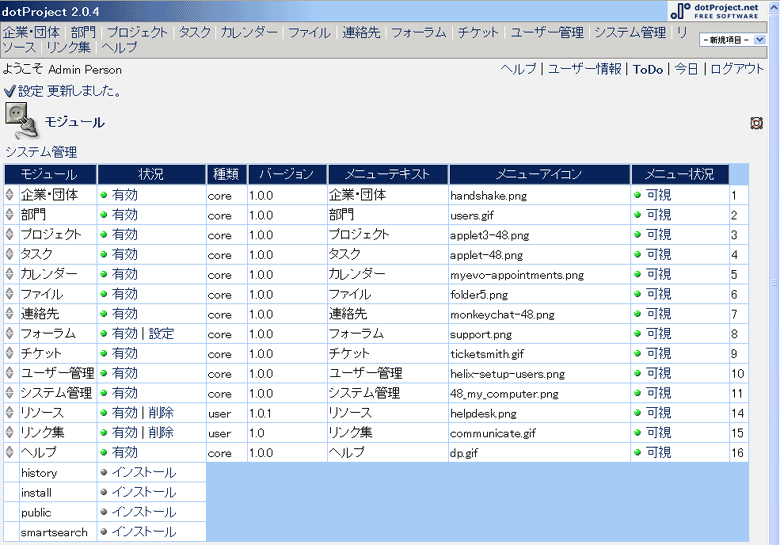Click grey status dot for public module
This screenshot has width=780, height=545.
(104, 512)
